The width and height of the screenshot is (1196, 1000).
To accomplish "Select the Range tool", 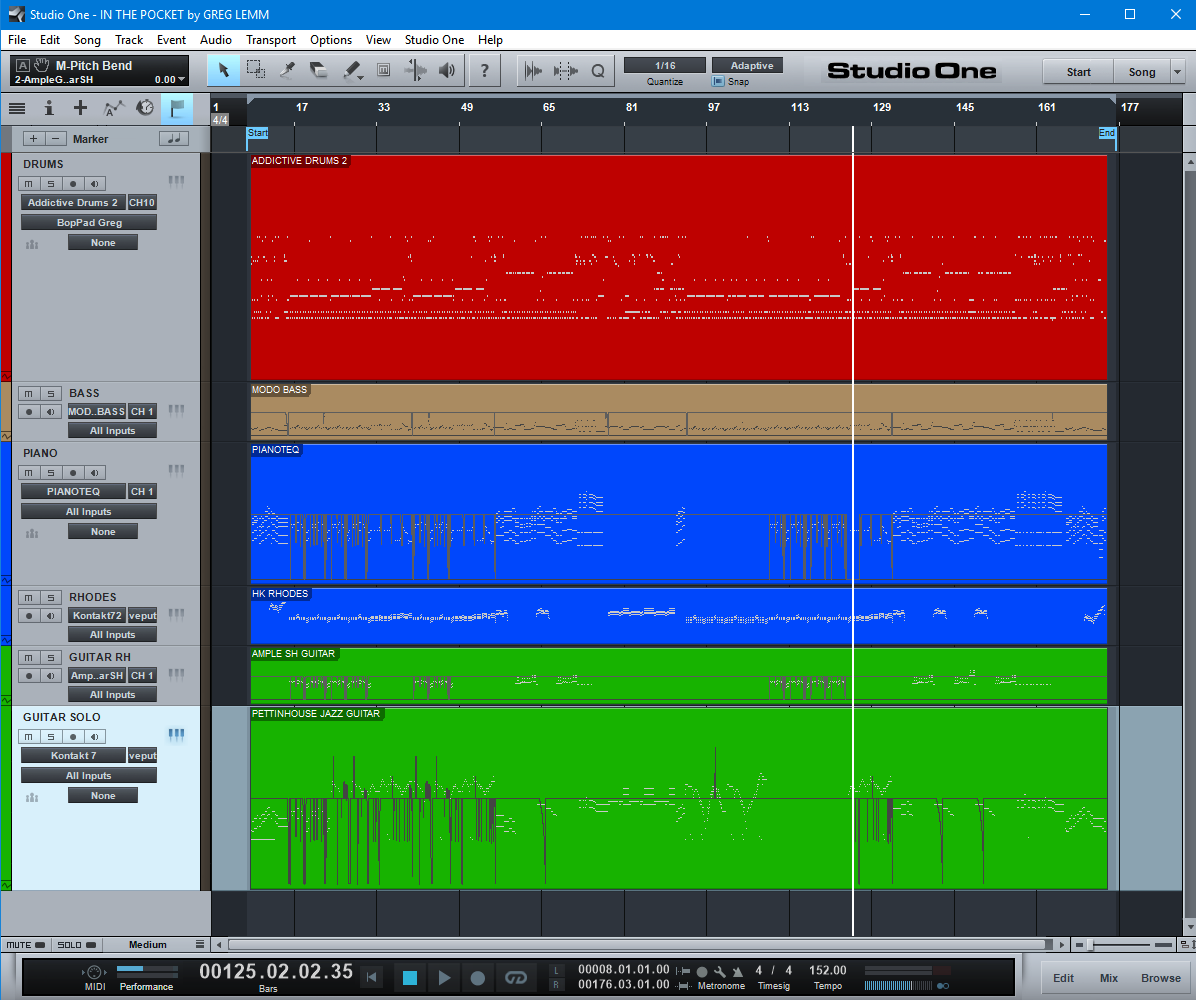I will click(x=256, y=71).
